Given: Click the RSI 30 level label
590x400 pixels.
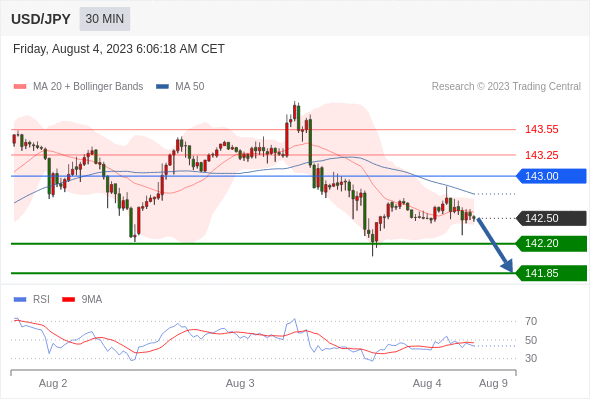Looking at the screenshot, I should point(531,358).
